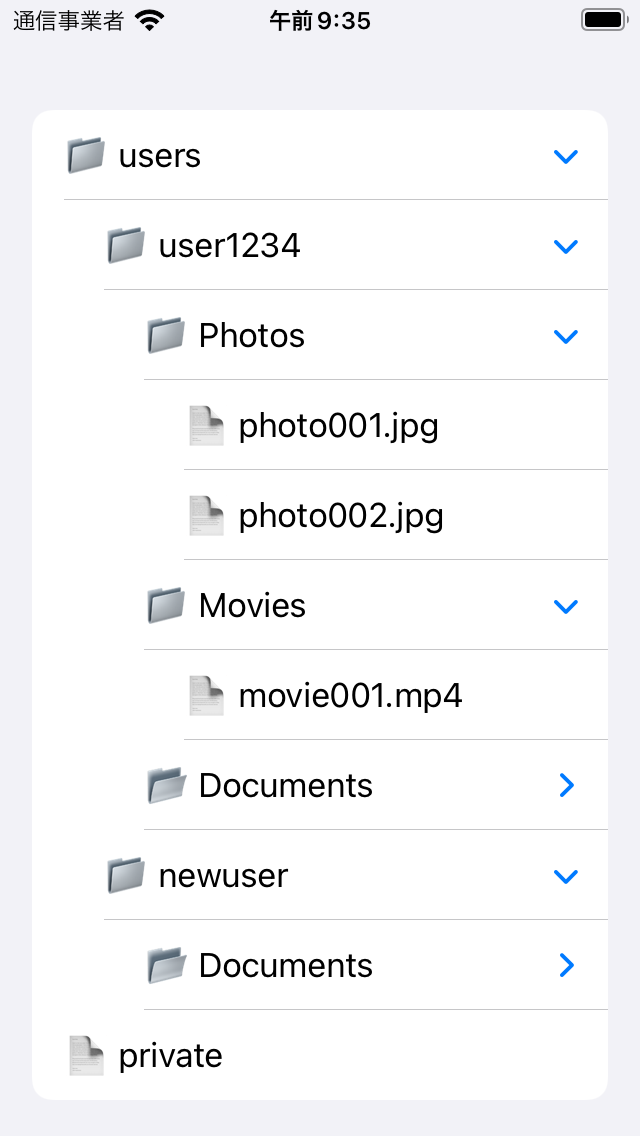
Task: Collapse the newuser folder chevron
Action: (565, 877)
